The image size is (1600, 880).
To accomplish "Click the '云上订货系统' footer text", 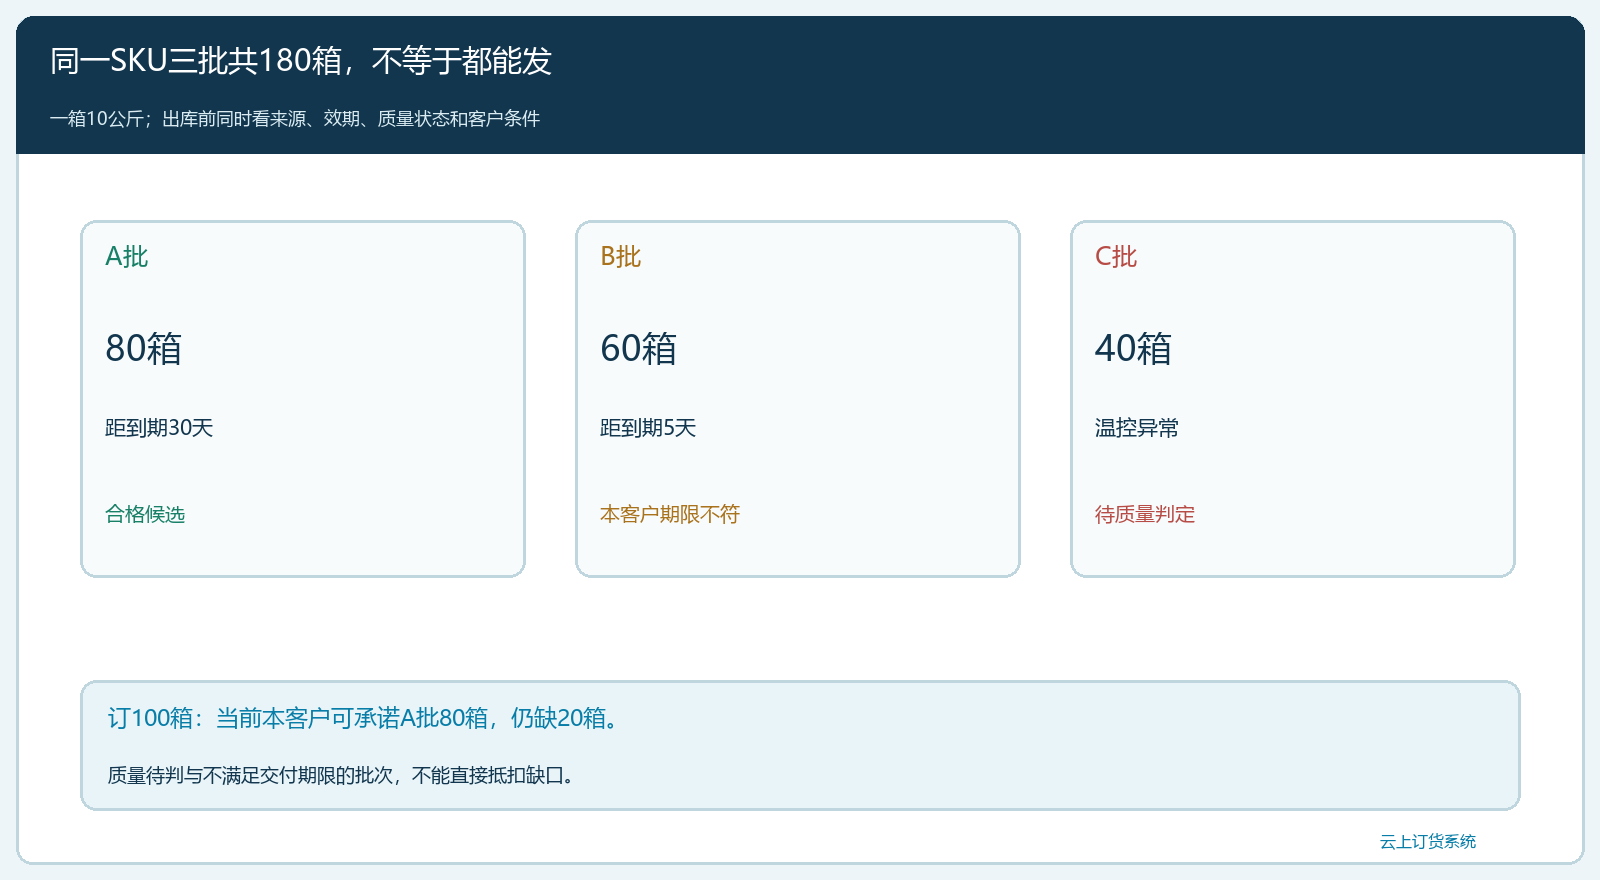I will [1428, 841].
